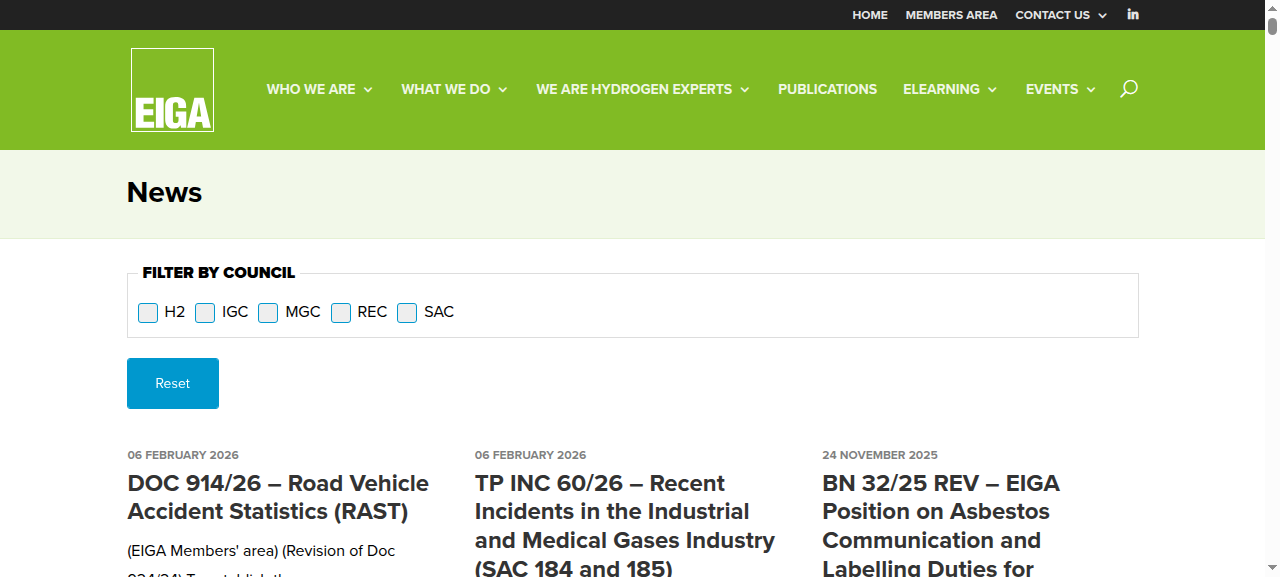Open the LinkedIn icon link

click(x=1133, y=15)
